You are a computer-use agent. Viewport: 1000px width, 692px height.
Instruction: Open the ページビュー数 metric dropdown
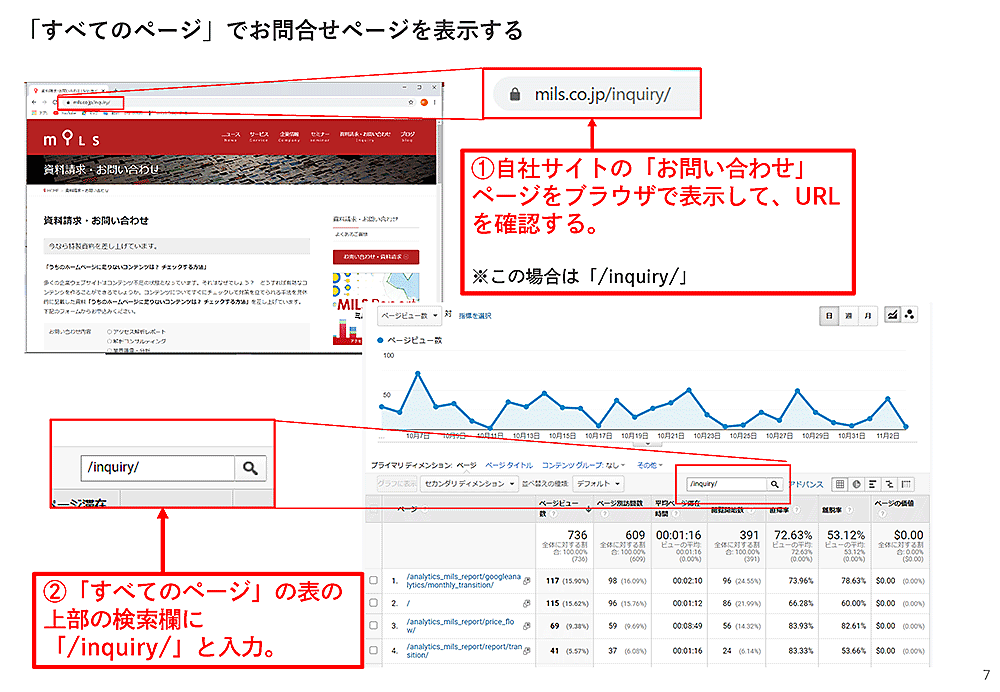click(x=410, y=315)
